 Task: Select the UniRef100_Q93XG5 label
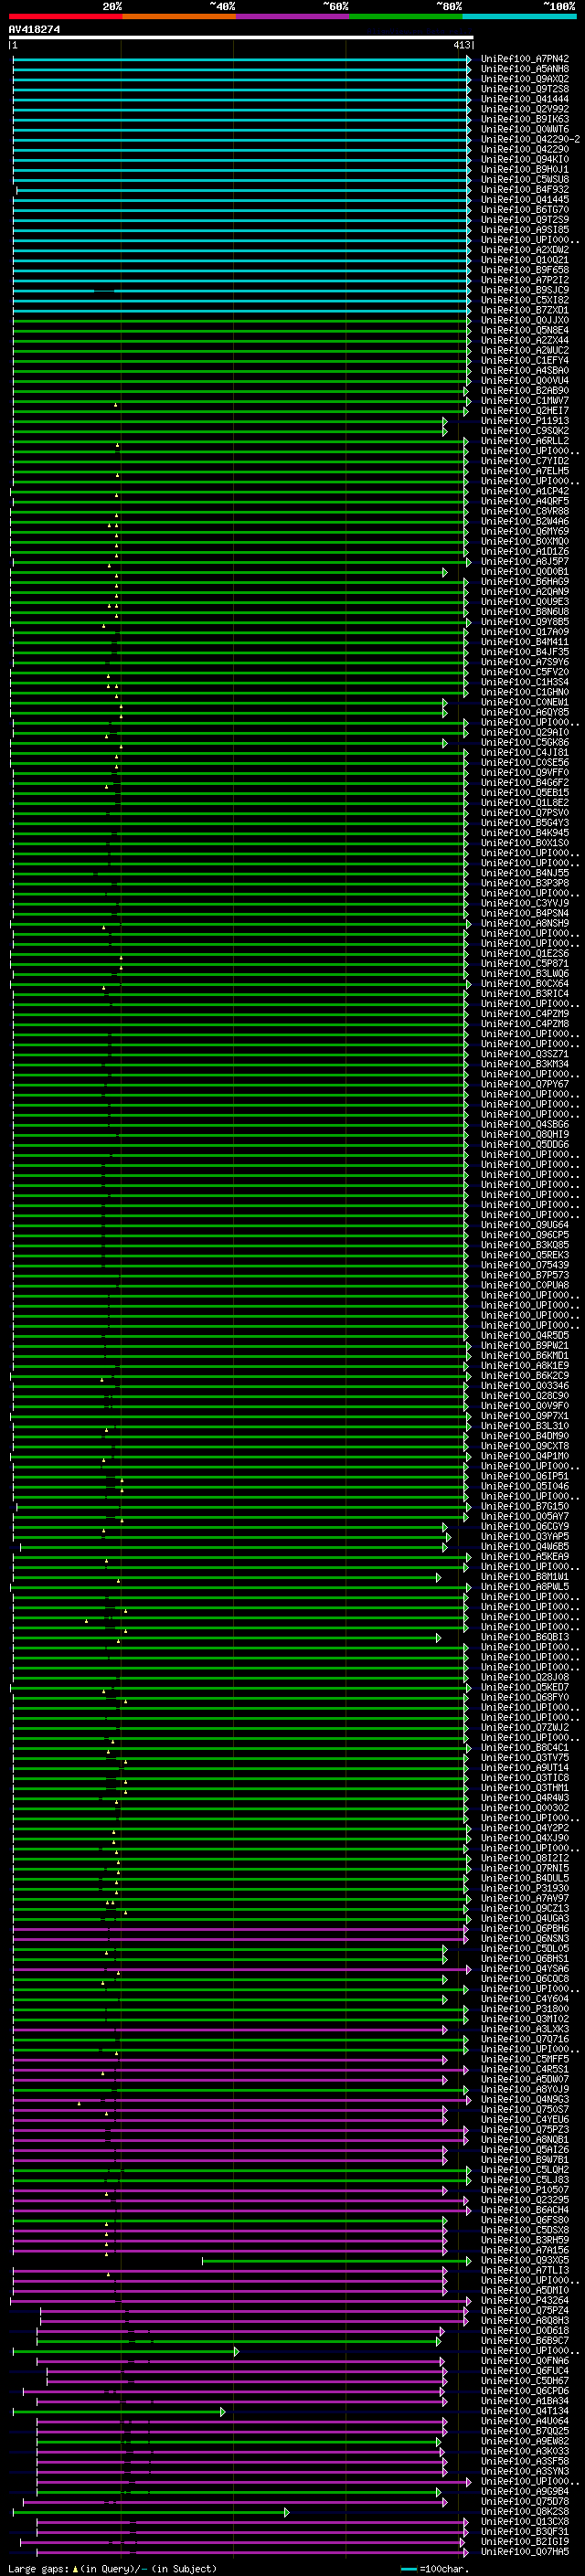[x=524, y=2259]
